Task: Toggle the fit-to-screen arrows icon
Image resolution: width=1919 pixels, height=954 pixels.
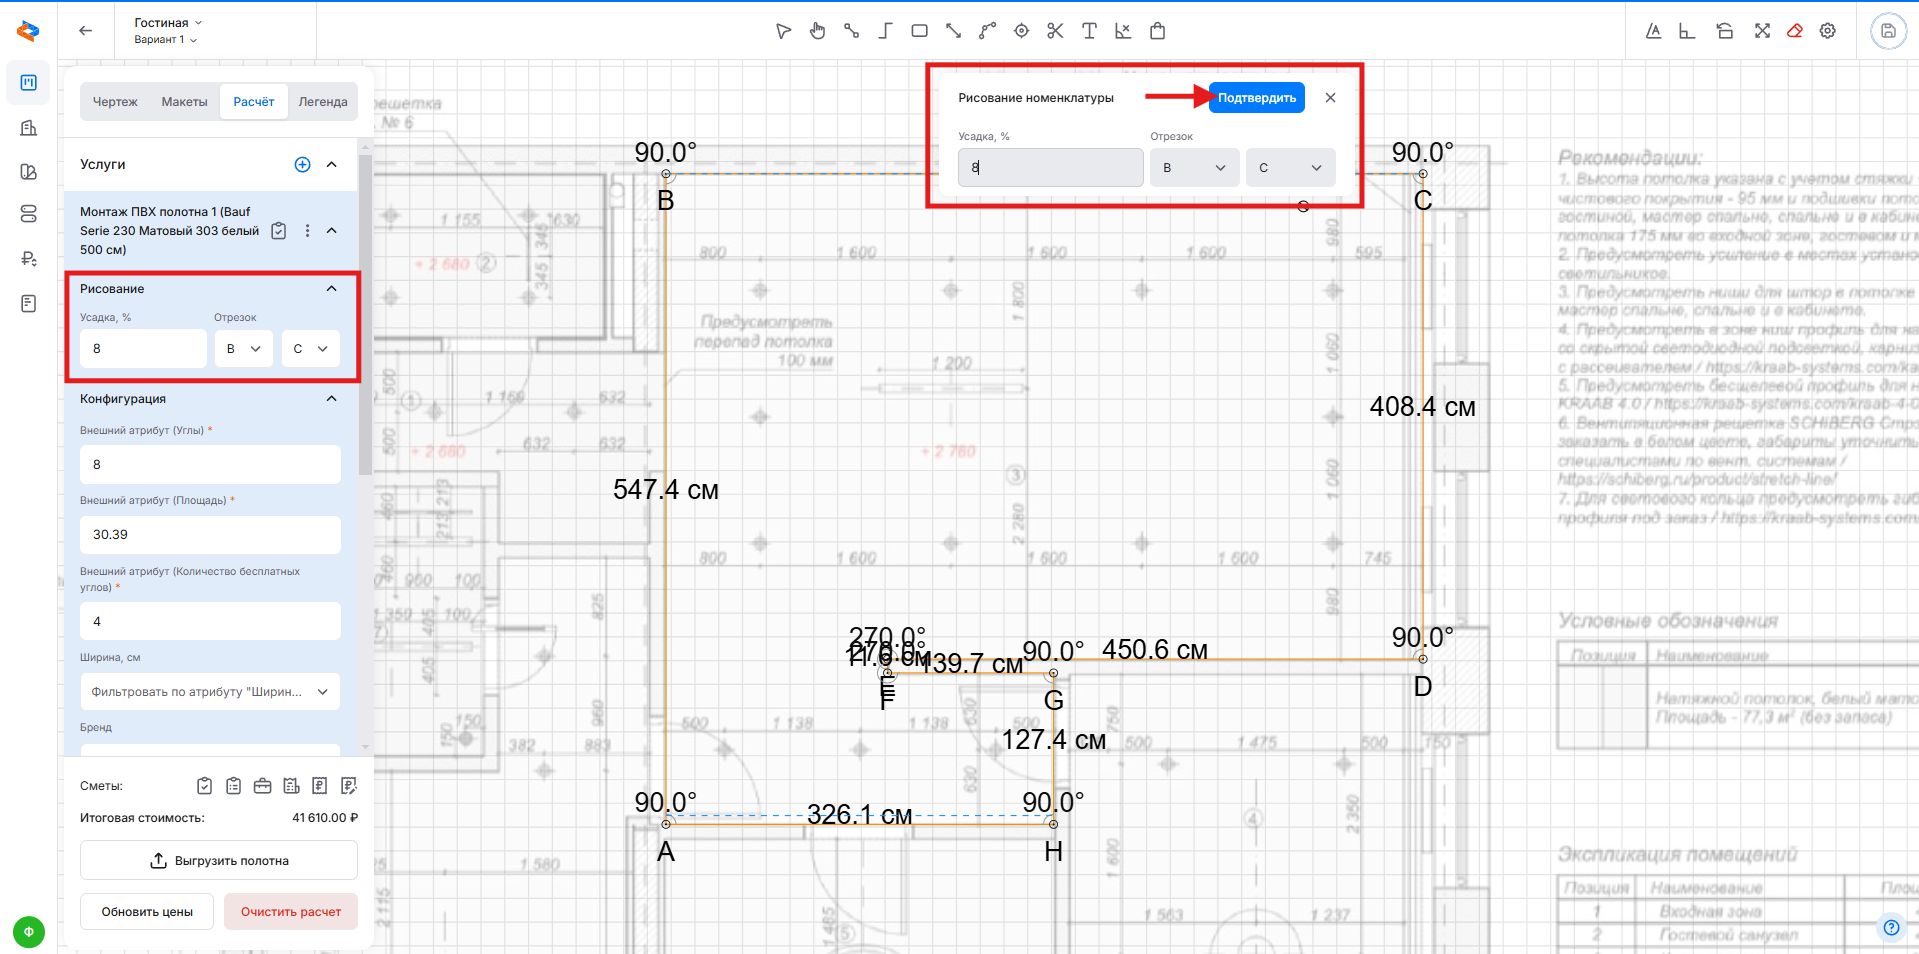Action: click(1762, 31)
